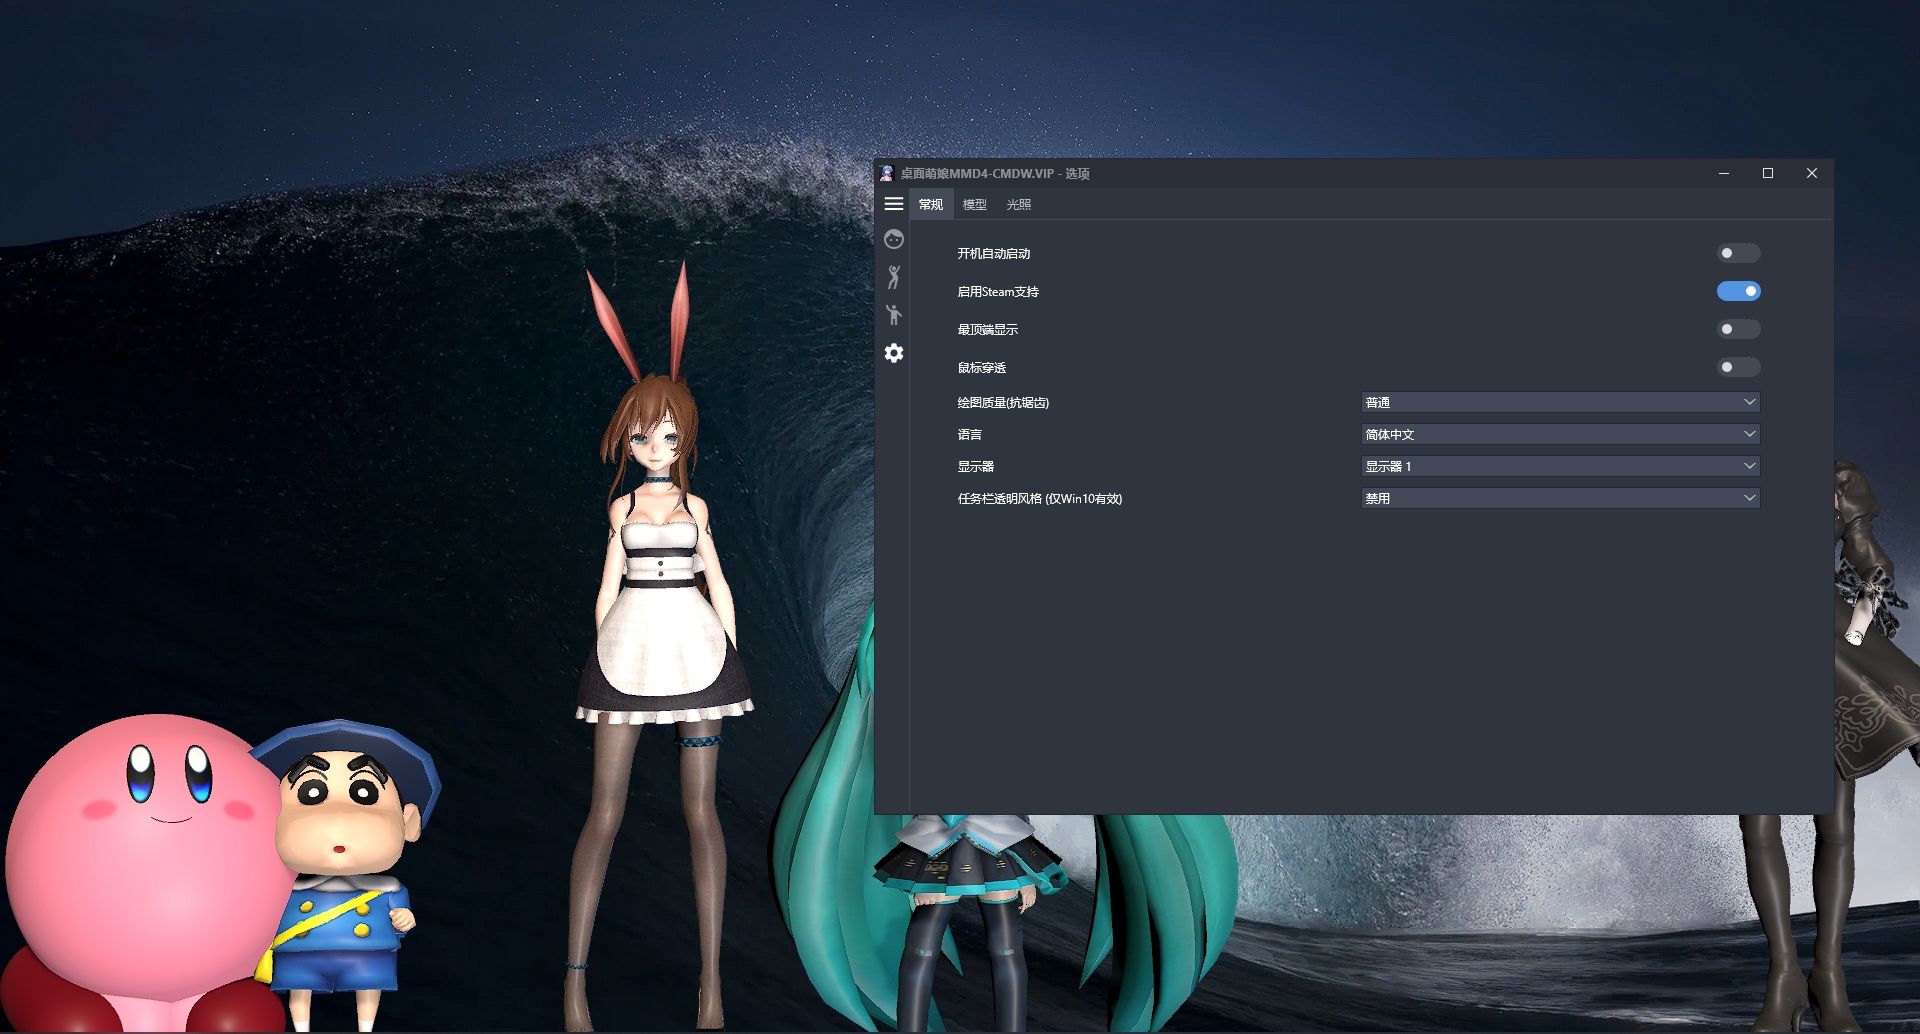The image size is (1920, 1034).
Task: Turn on 最顶端显示 toggle
Action: click(x=1738, y=329)
